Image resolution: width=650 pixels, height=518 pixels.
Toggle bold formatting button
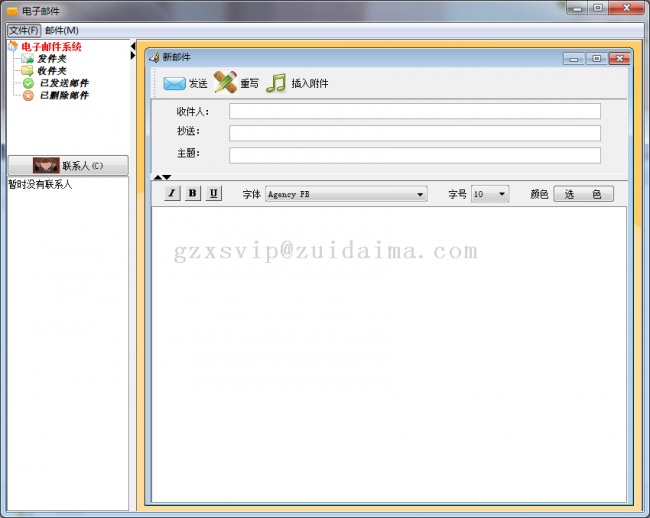(x=193, y=193)
